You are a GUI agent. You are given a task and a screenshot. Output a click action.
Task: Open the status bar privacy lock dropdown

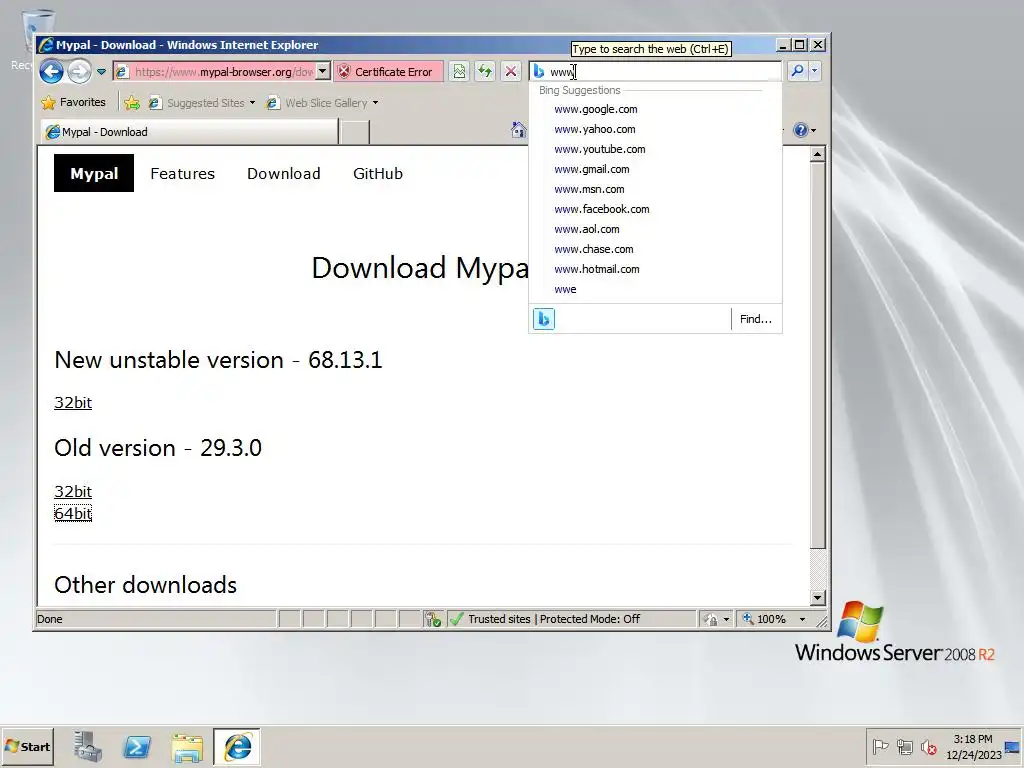click(x=716, y=619)
